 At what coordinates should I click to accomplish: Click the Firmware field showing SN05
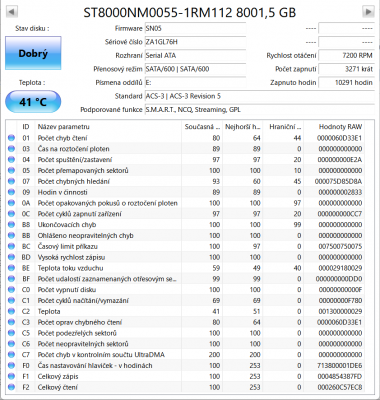[x=195, y=29]
